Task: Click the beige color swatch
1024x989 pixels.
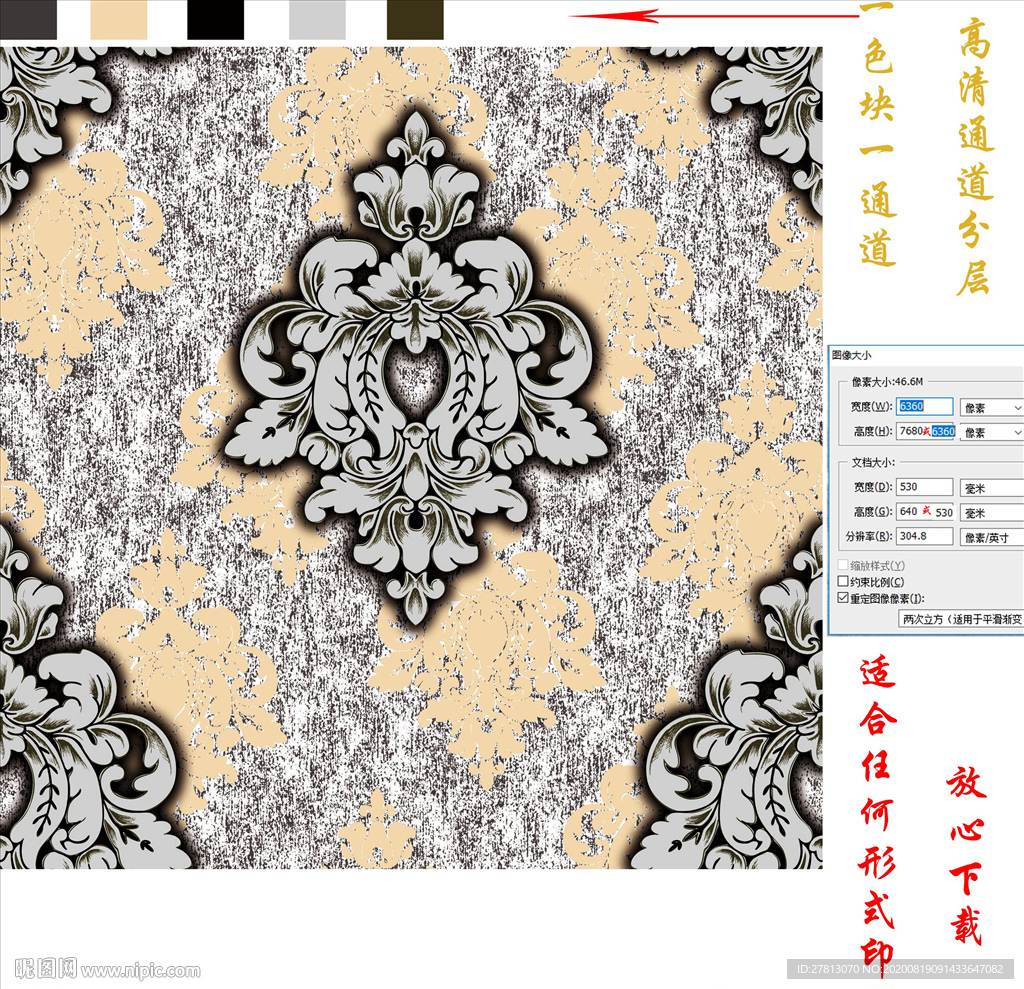Action: tap(119, 20)
